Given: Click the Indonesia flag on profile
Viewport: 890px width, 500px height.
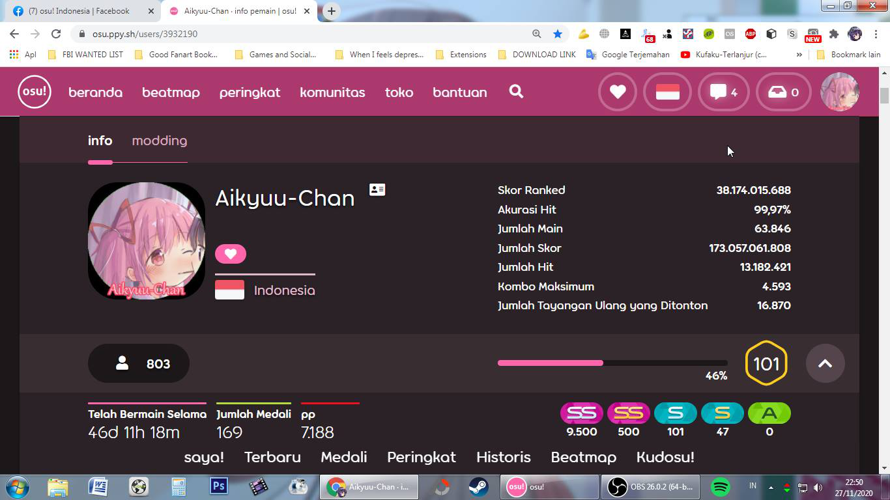Looking at the screenshot, I should click(x=229, y=290).
